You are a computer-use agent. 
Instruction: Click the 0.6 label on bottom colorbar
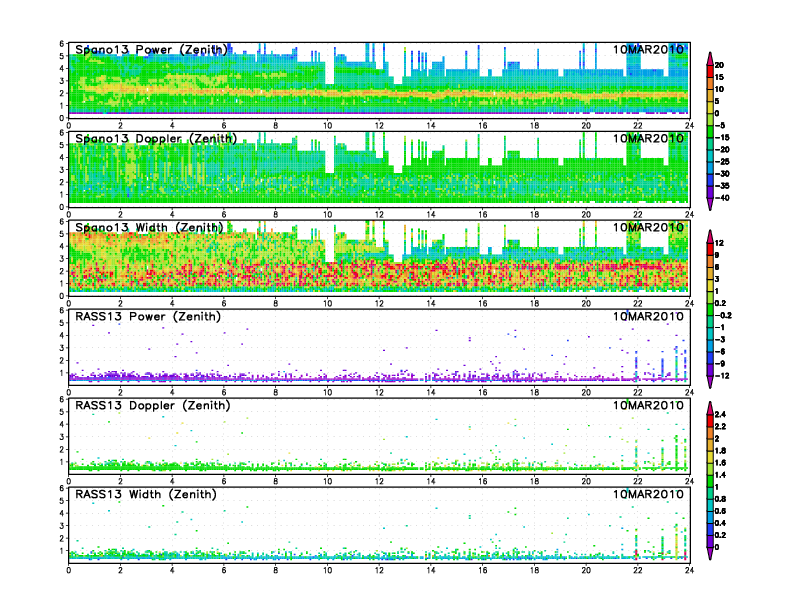pos(720,511)
